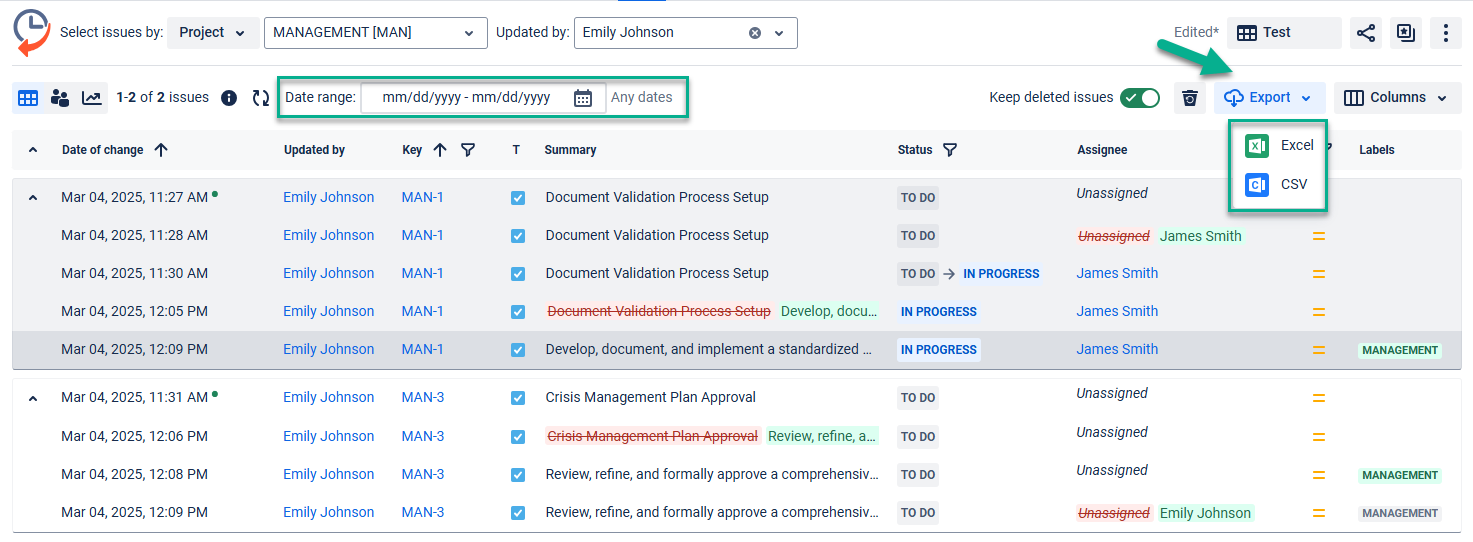
Task: Open the users view icon
Action: point(60,98)
